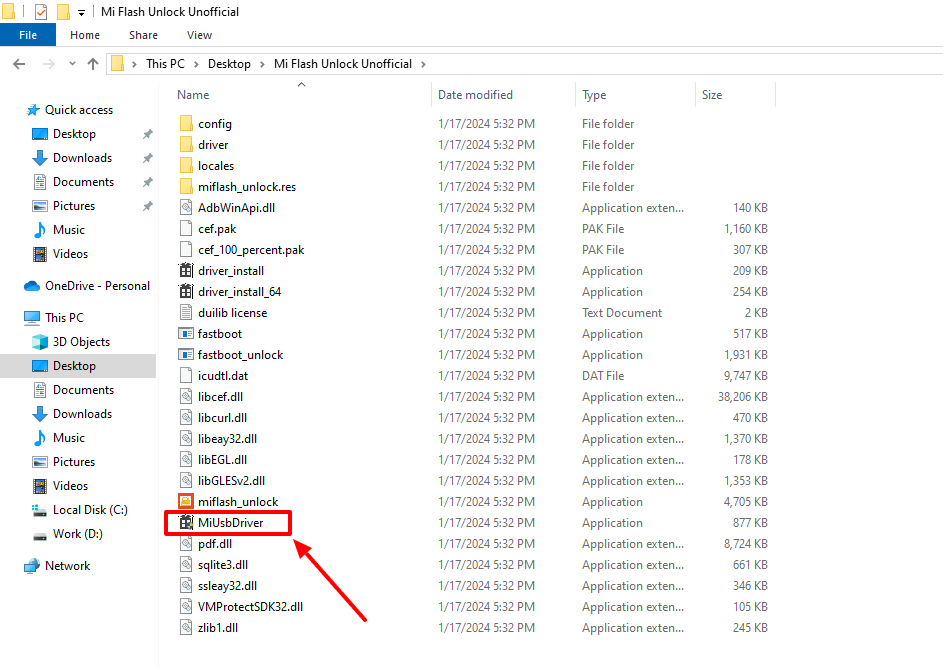Click the Network icon in sidebar
943x668 pixels.
coord(32,566)
